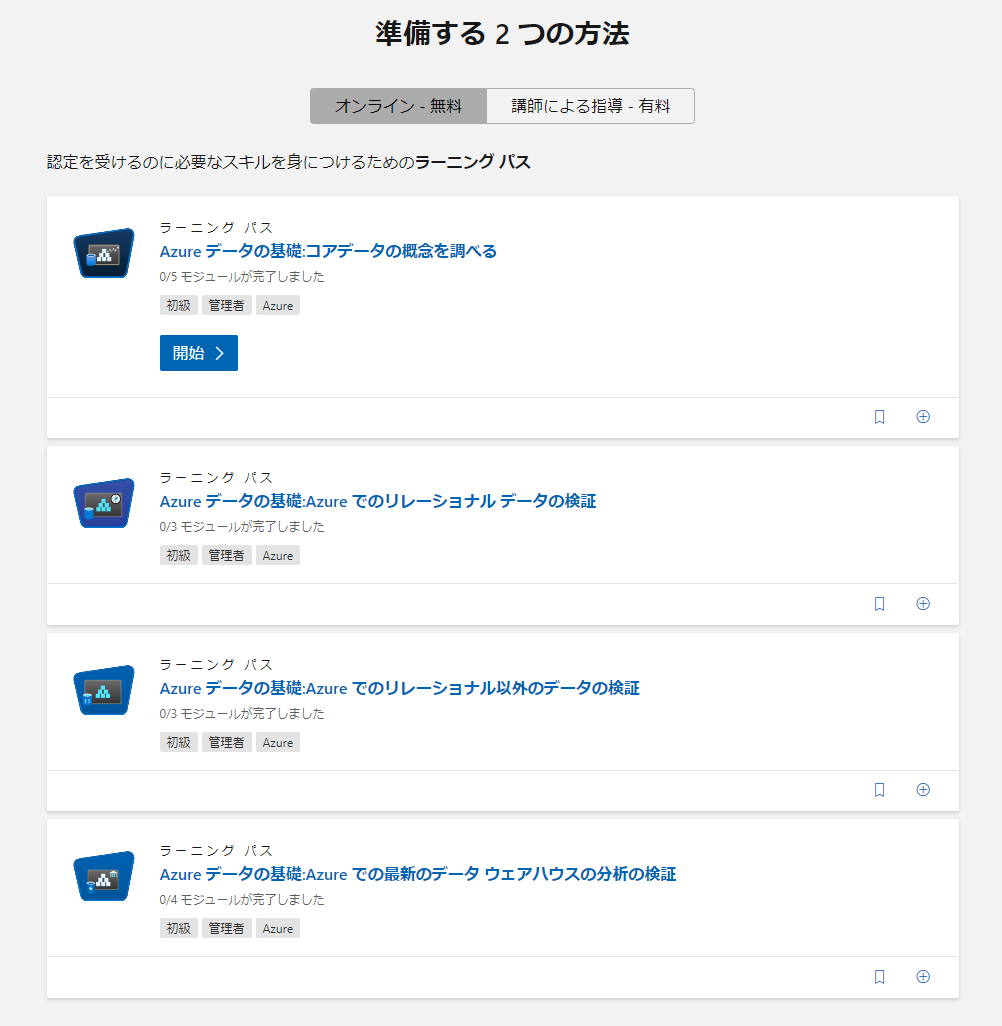Bookmark the 最新のデータ ウェアハウス card
The height and width of the screenshot is (1026, 1002).
[880, 977]
